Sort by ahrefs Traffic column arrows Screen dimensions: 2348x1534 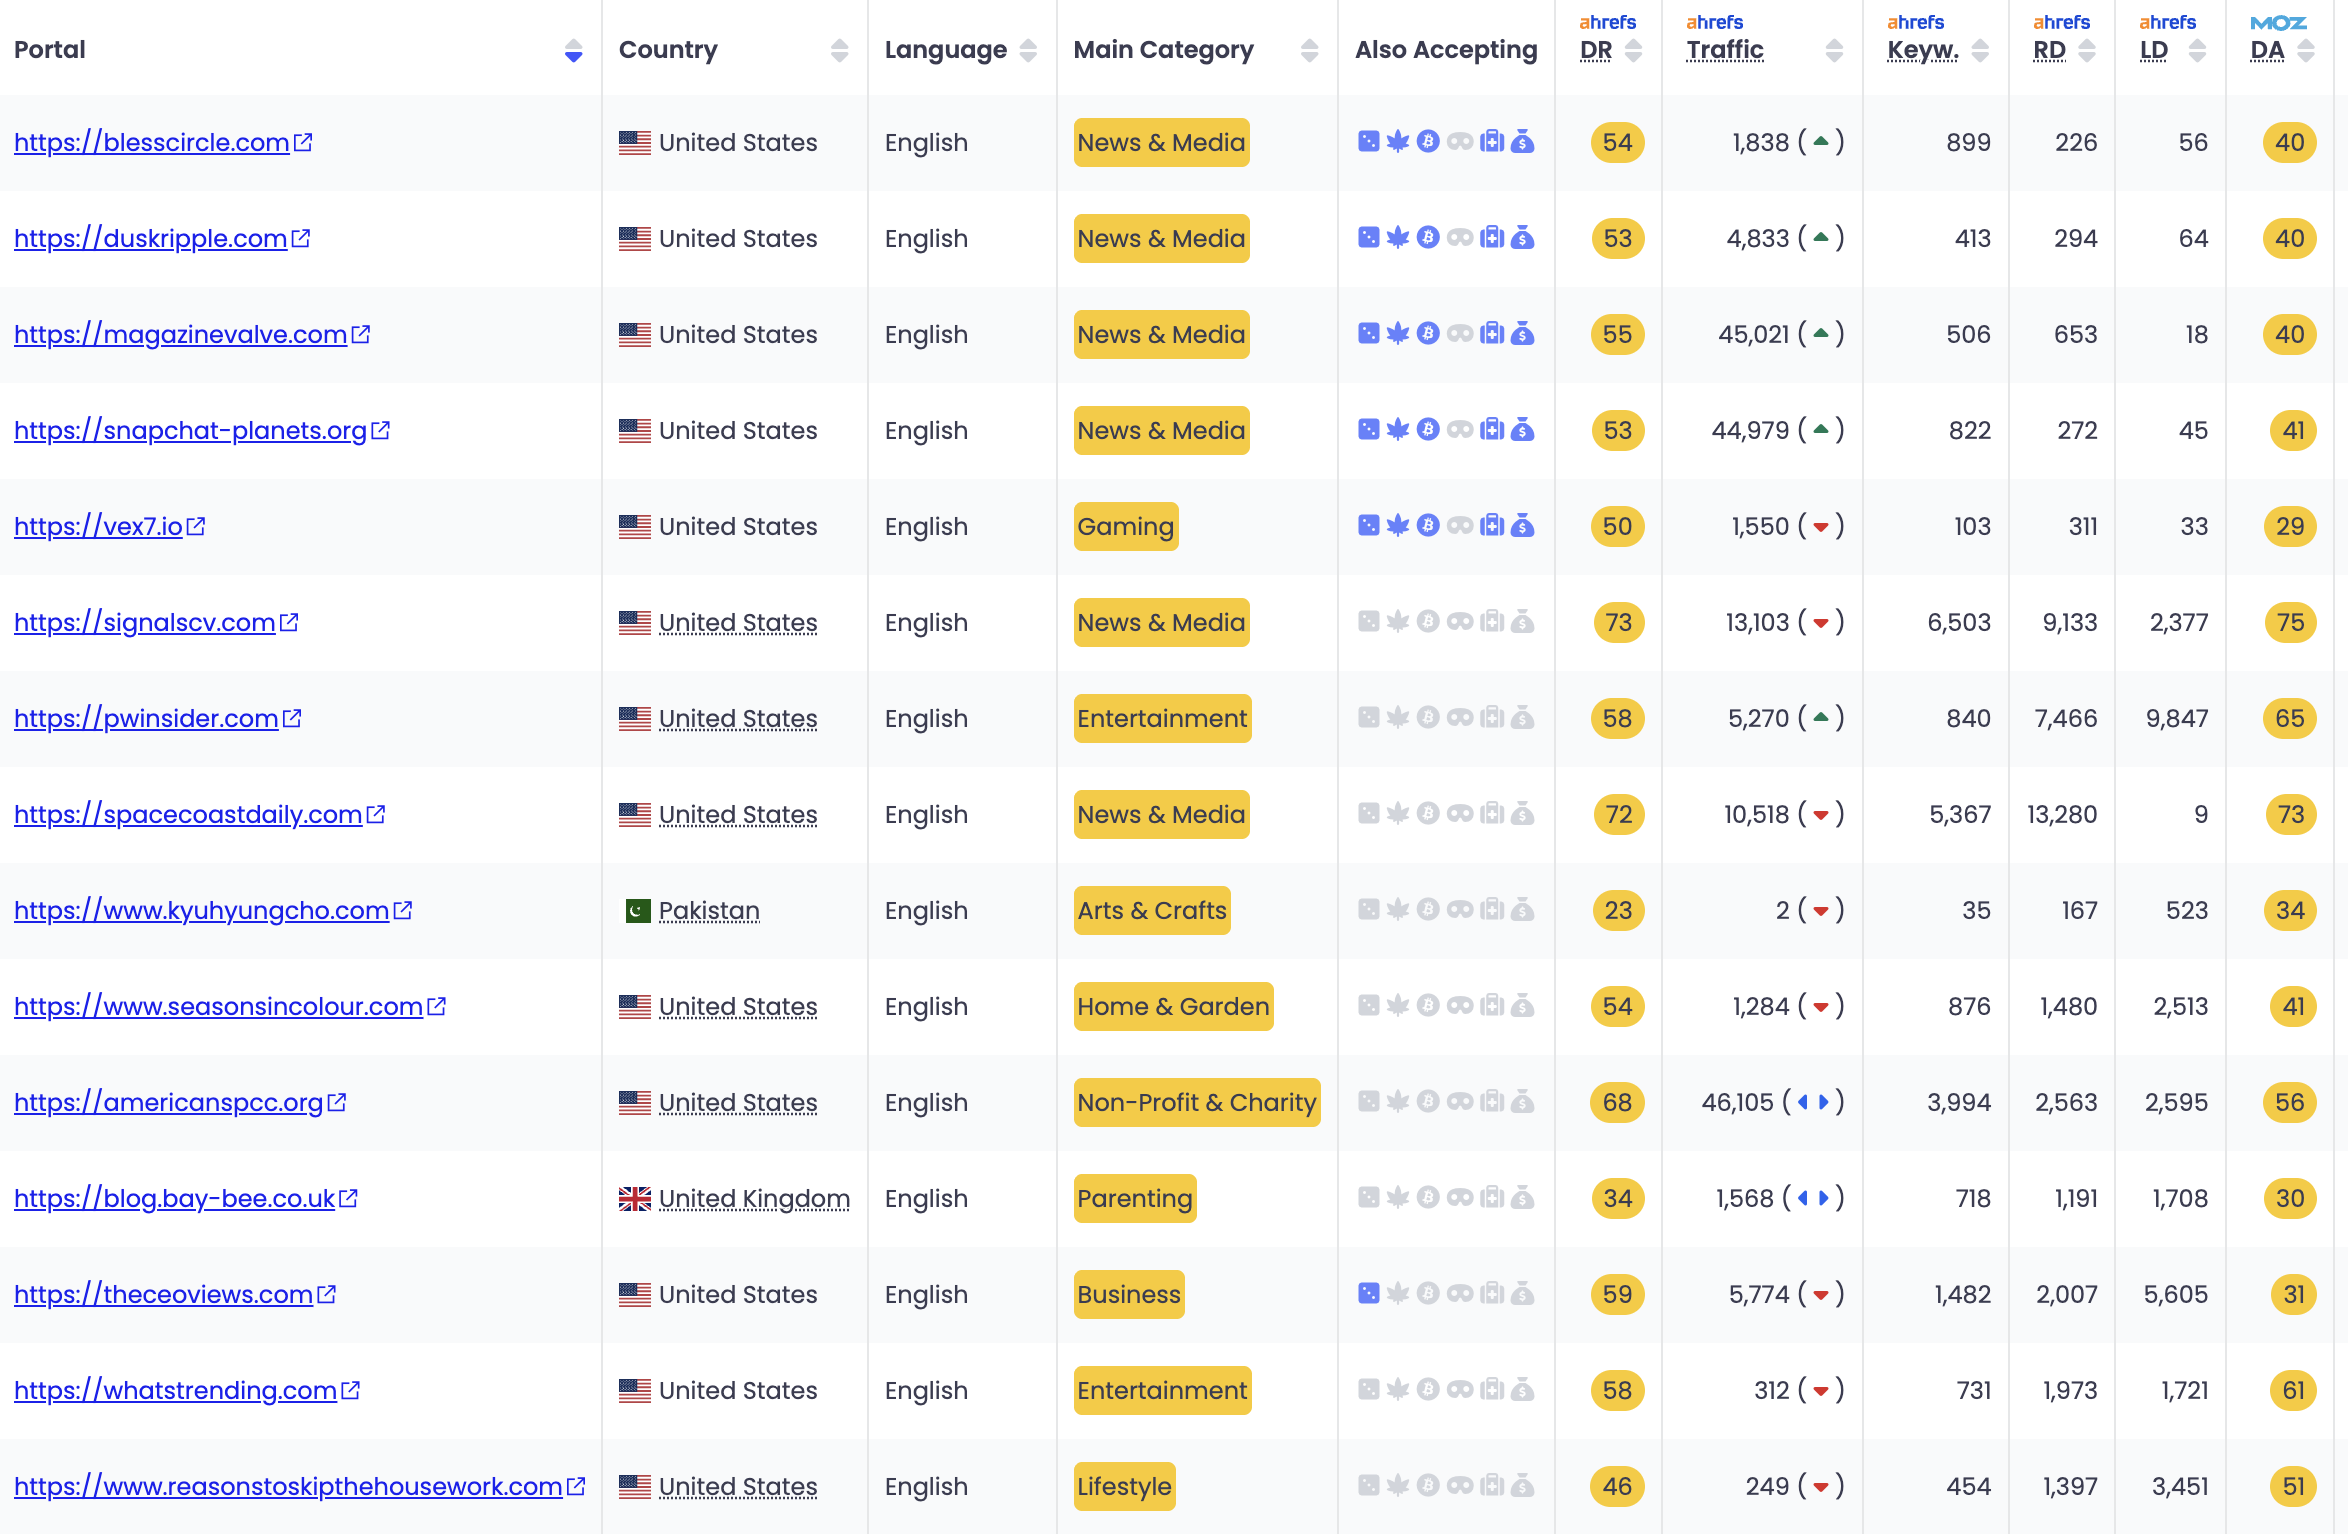pyautogui.click(x=1833, y=51)
